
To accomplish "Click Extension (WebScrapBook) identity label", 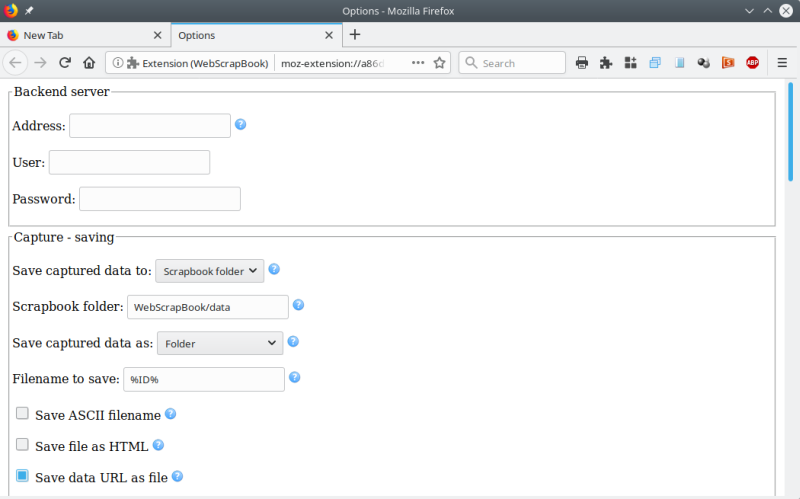I will coord(198,63).
